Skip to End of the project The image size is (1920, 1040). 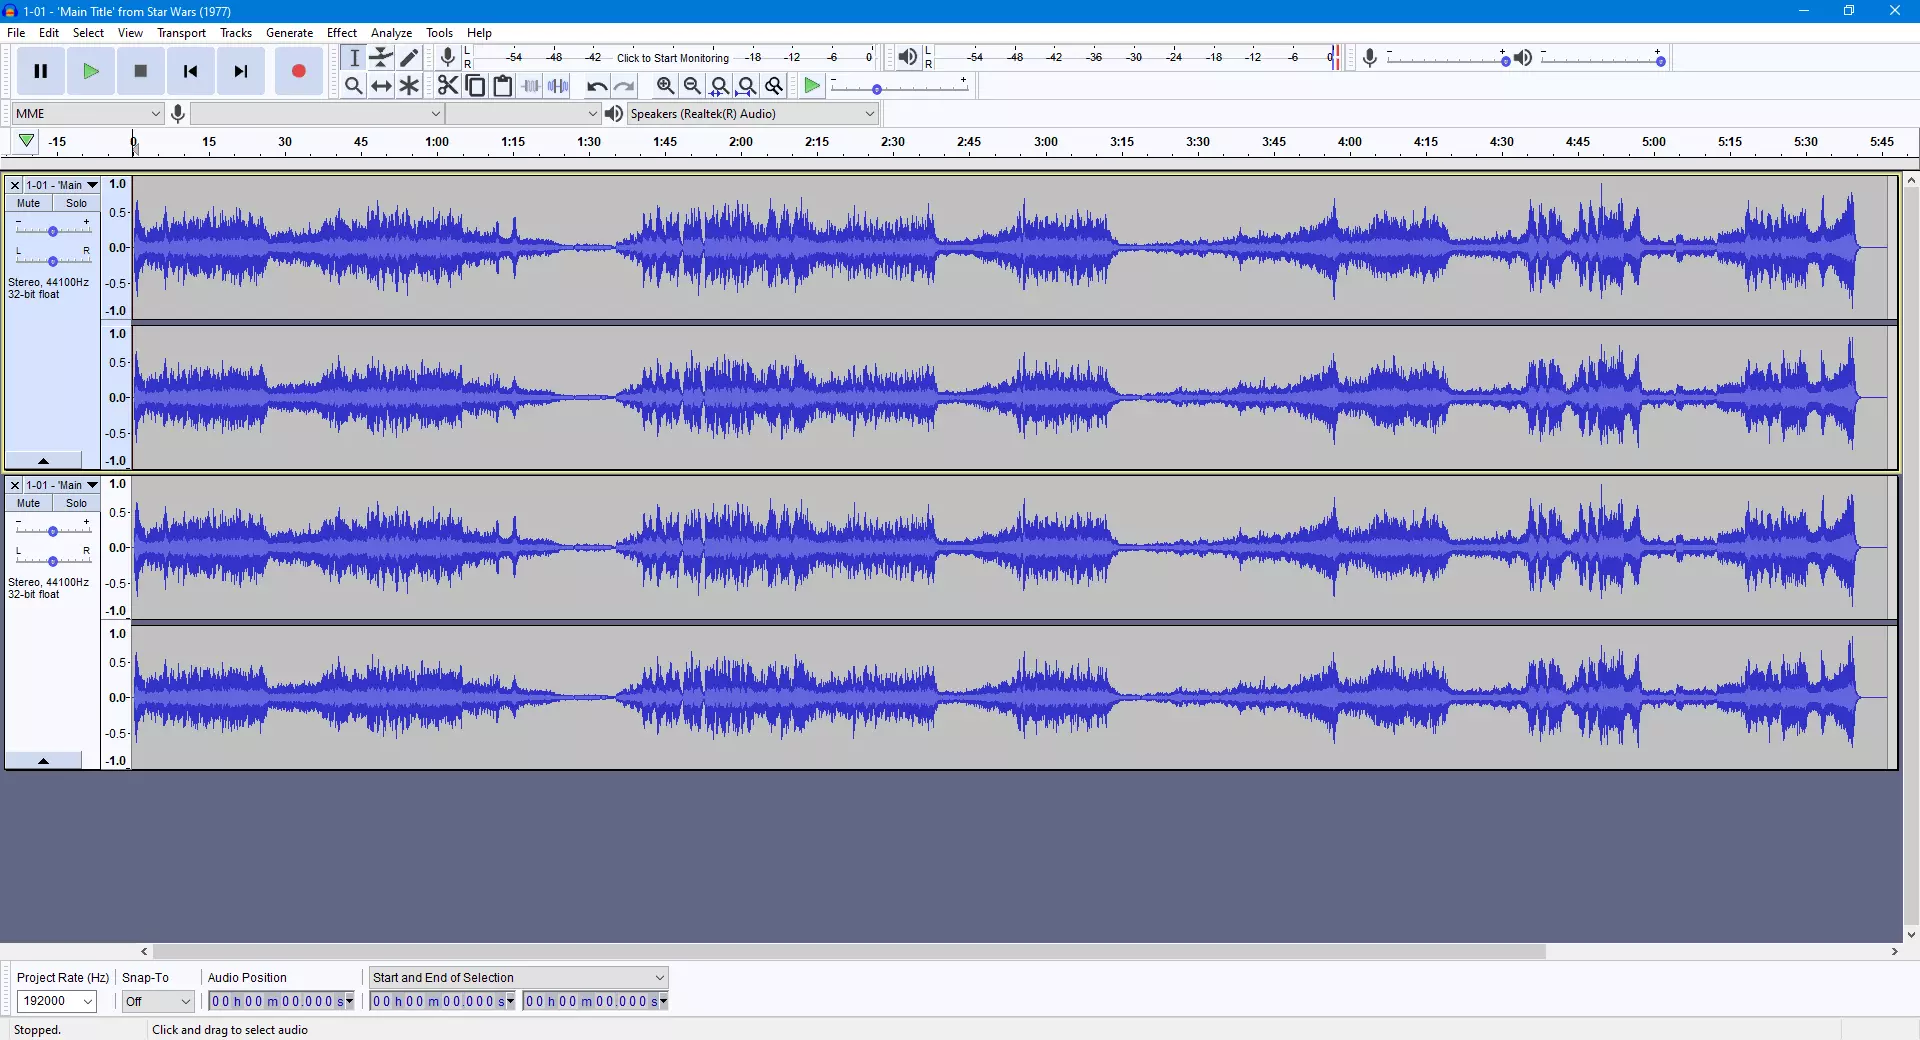click(241, 71)
